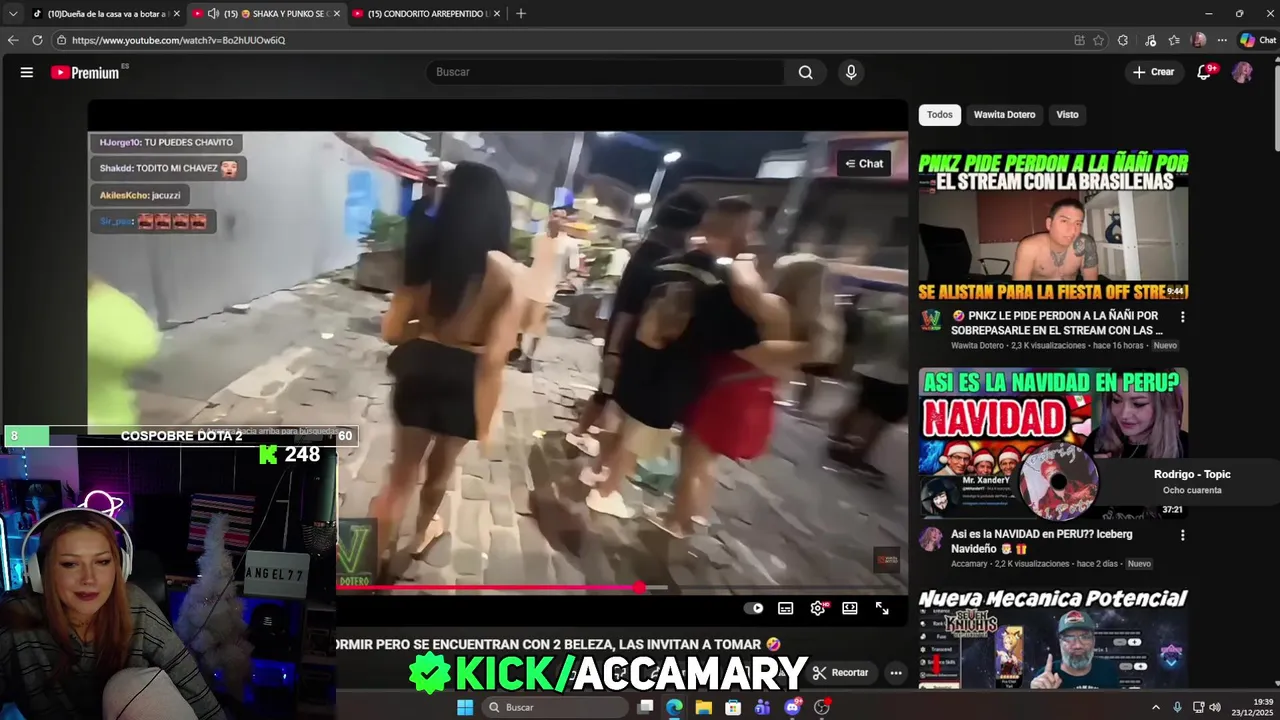Viewport: 1280px width, 720px height.
Task: Toggle the autoplay switch in the player
Action: (x=754, y=608)
